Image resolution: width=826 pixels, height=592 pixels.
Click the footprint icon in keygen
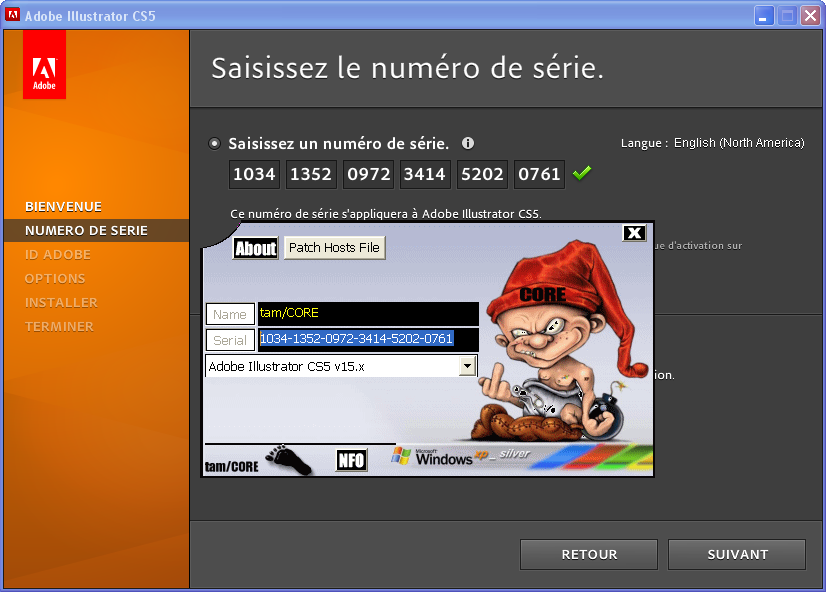pyautogui.click(x=288, y=459)
